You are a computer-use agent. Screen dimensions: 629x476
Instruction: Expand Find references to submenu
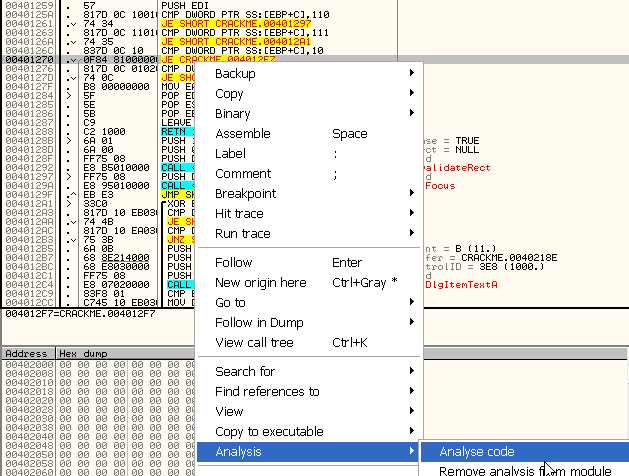(267, 392)
